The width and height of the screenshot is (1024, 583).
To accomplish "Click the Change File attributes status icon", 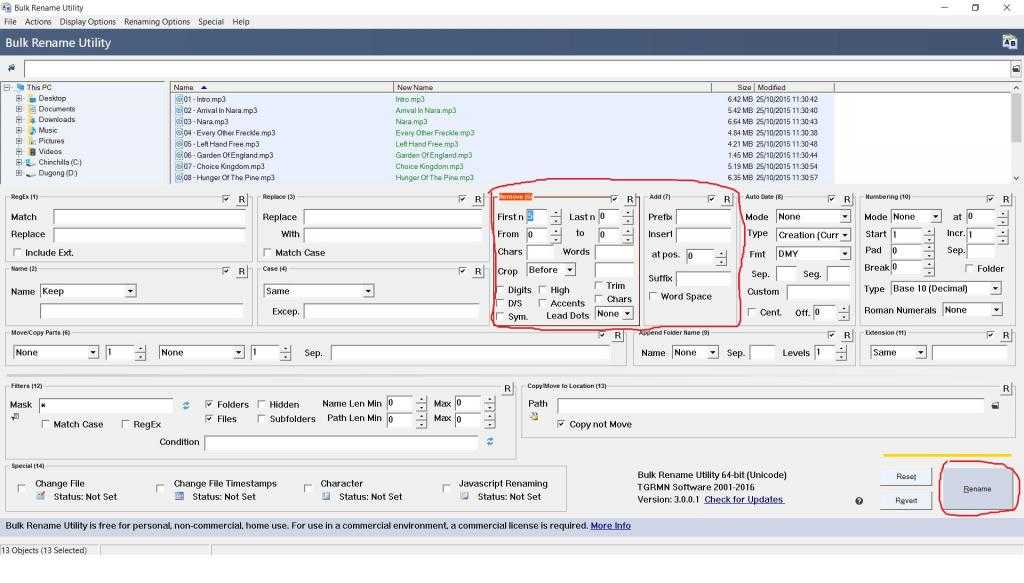I will tap(41, 496).
